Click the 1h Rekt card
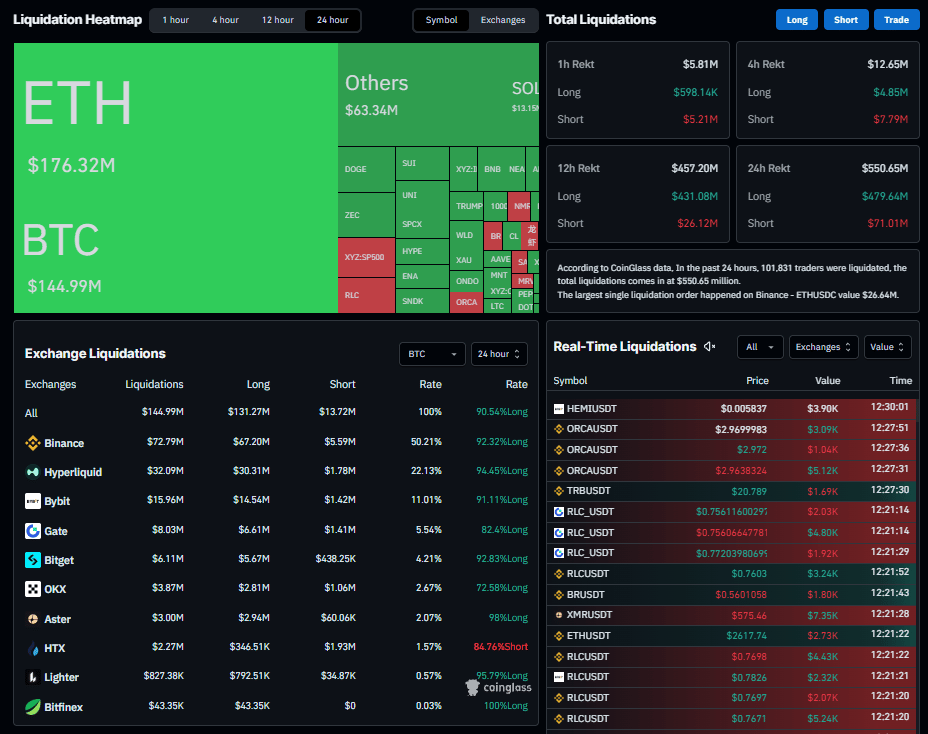928x734 pixels. [x=637, y=90]
